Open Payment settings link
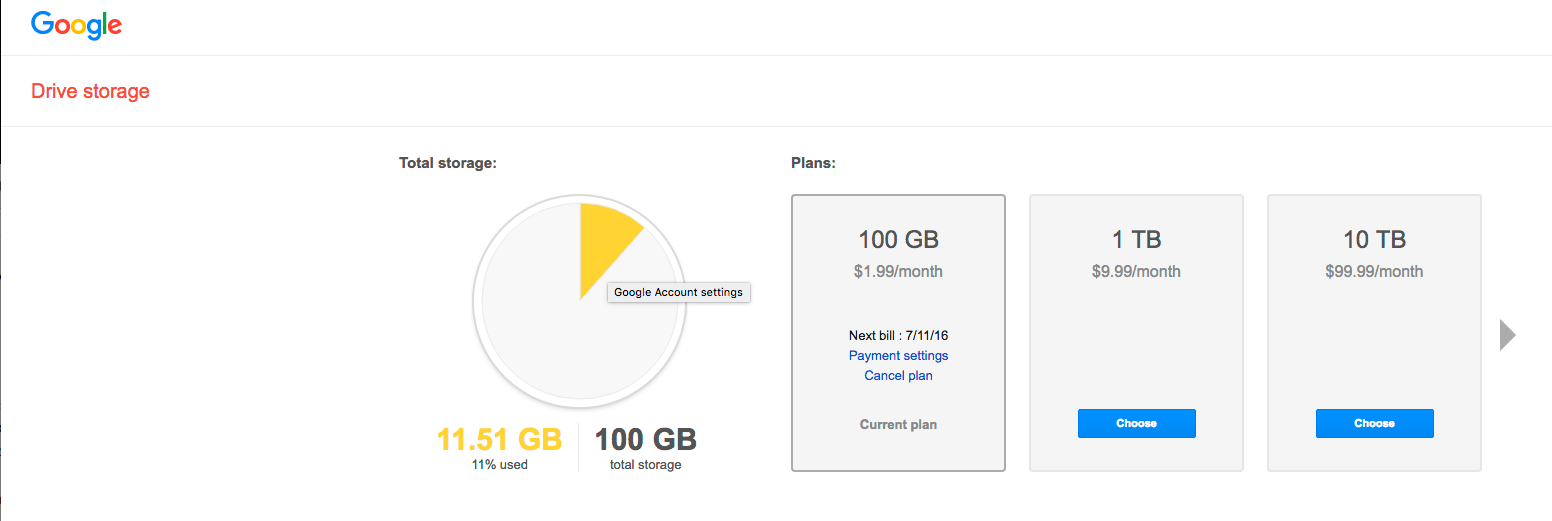 898,356
